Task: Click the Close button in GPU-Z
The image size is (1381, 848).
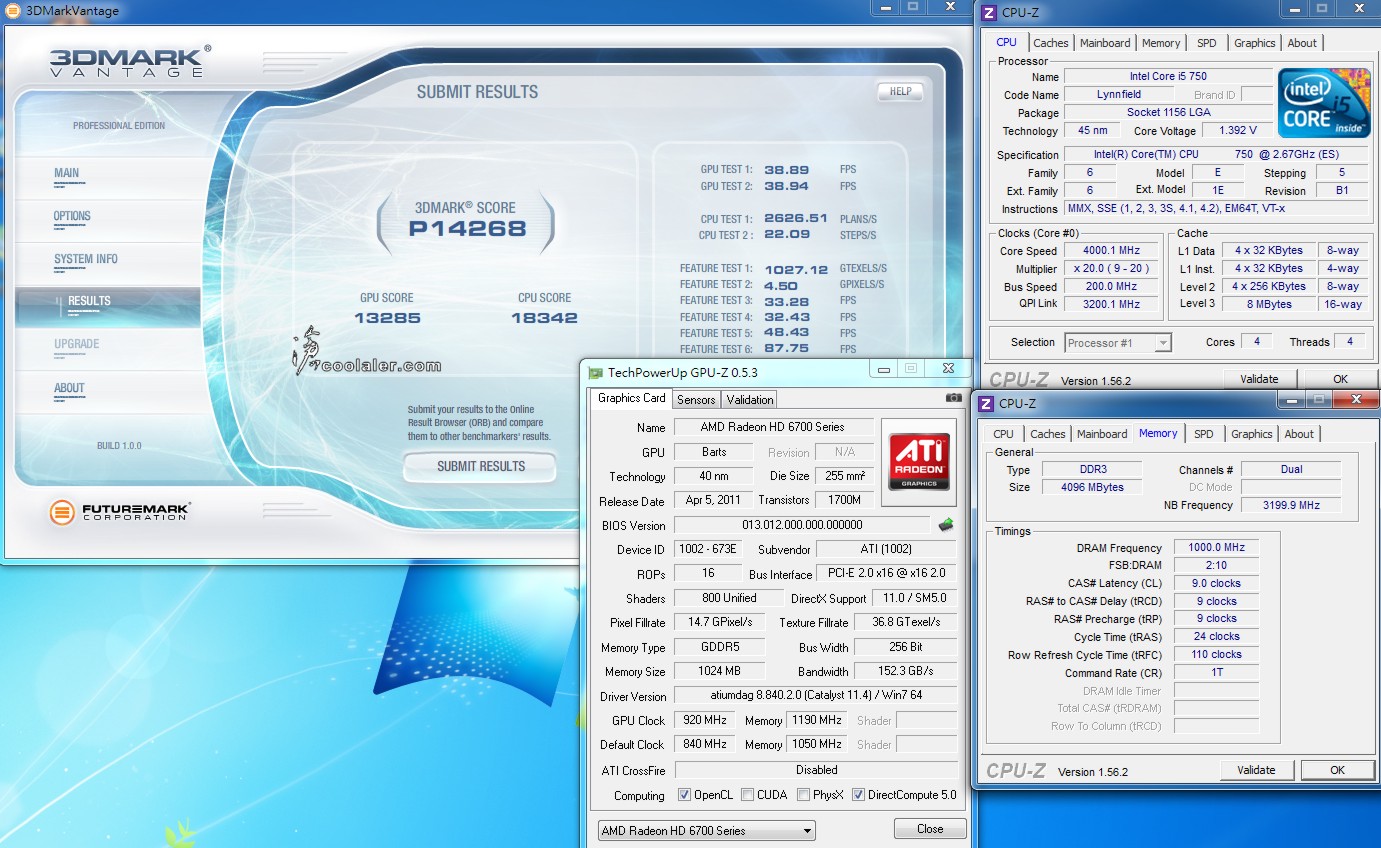Action: click(930, 829)
